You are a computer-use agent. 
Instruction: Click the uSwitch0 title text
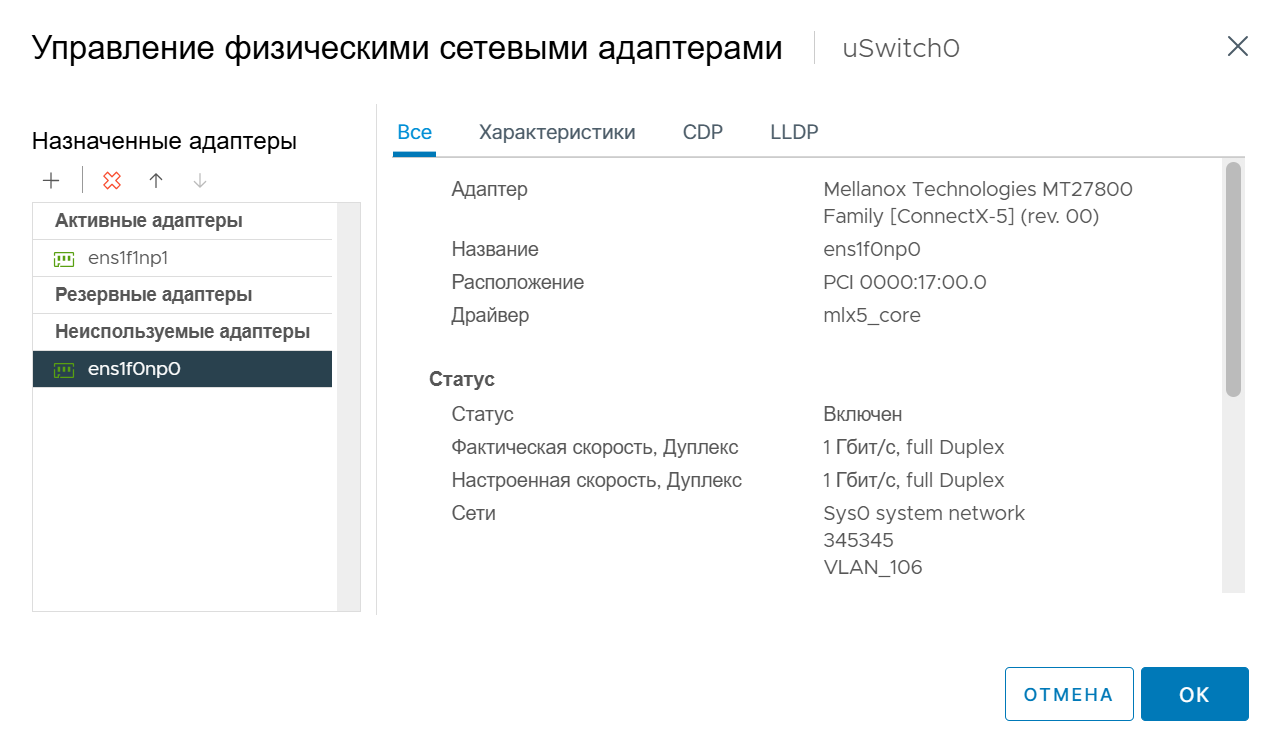pos(901,48)
